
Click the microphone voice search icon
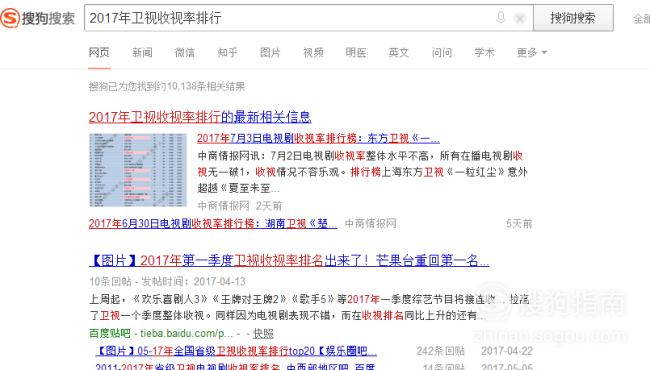click(501, 18)
